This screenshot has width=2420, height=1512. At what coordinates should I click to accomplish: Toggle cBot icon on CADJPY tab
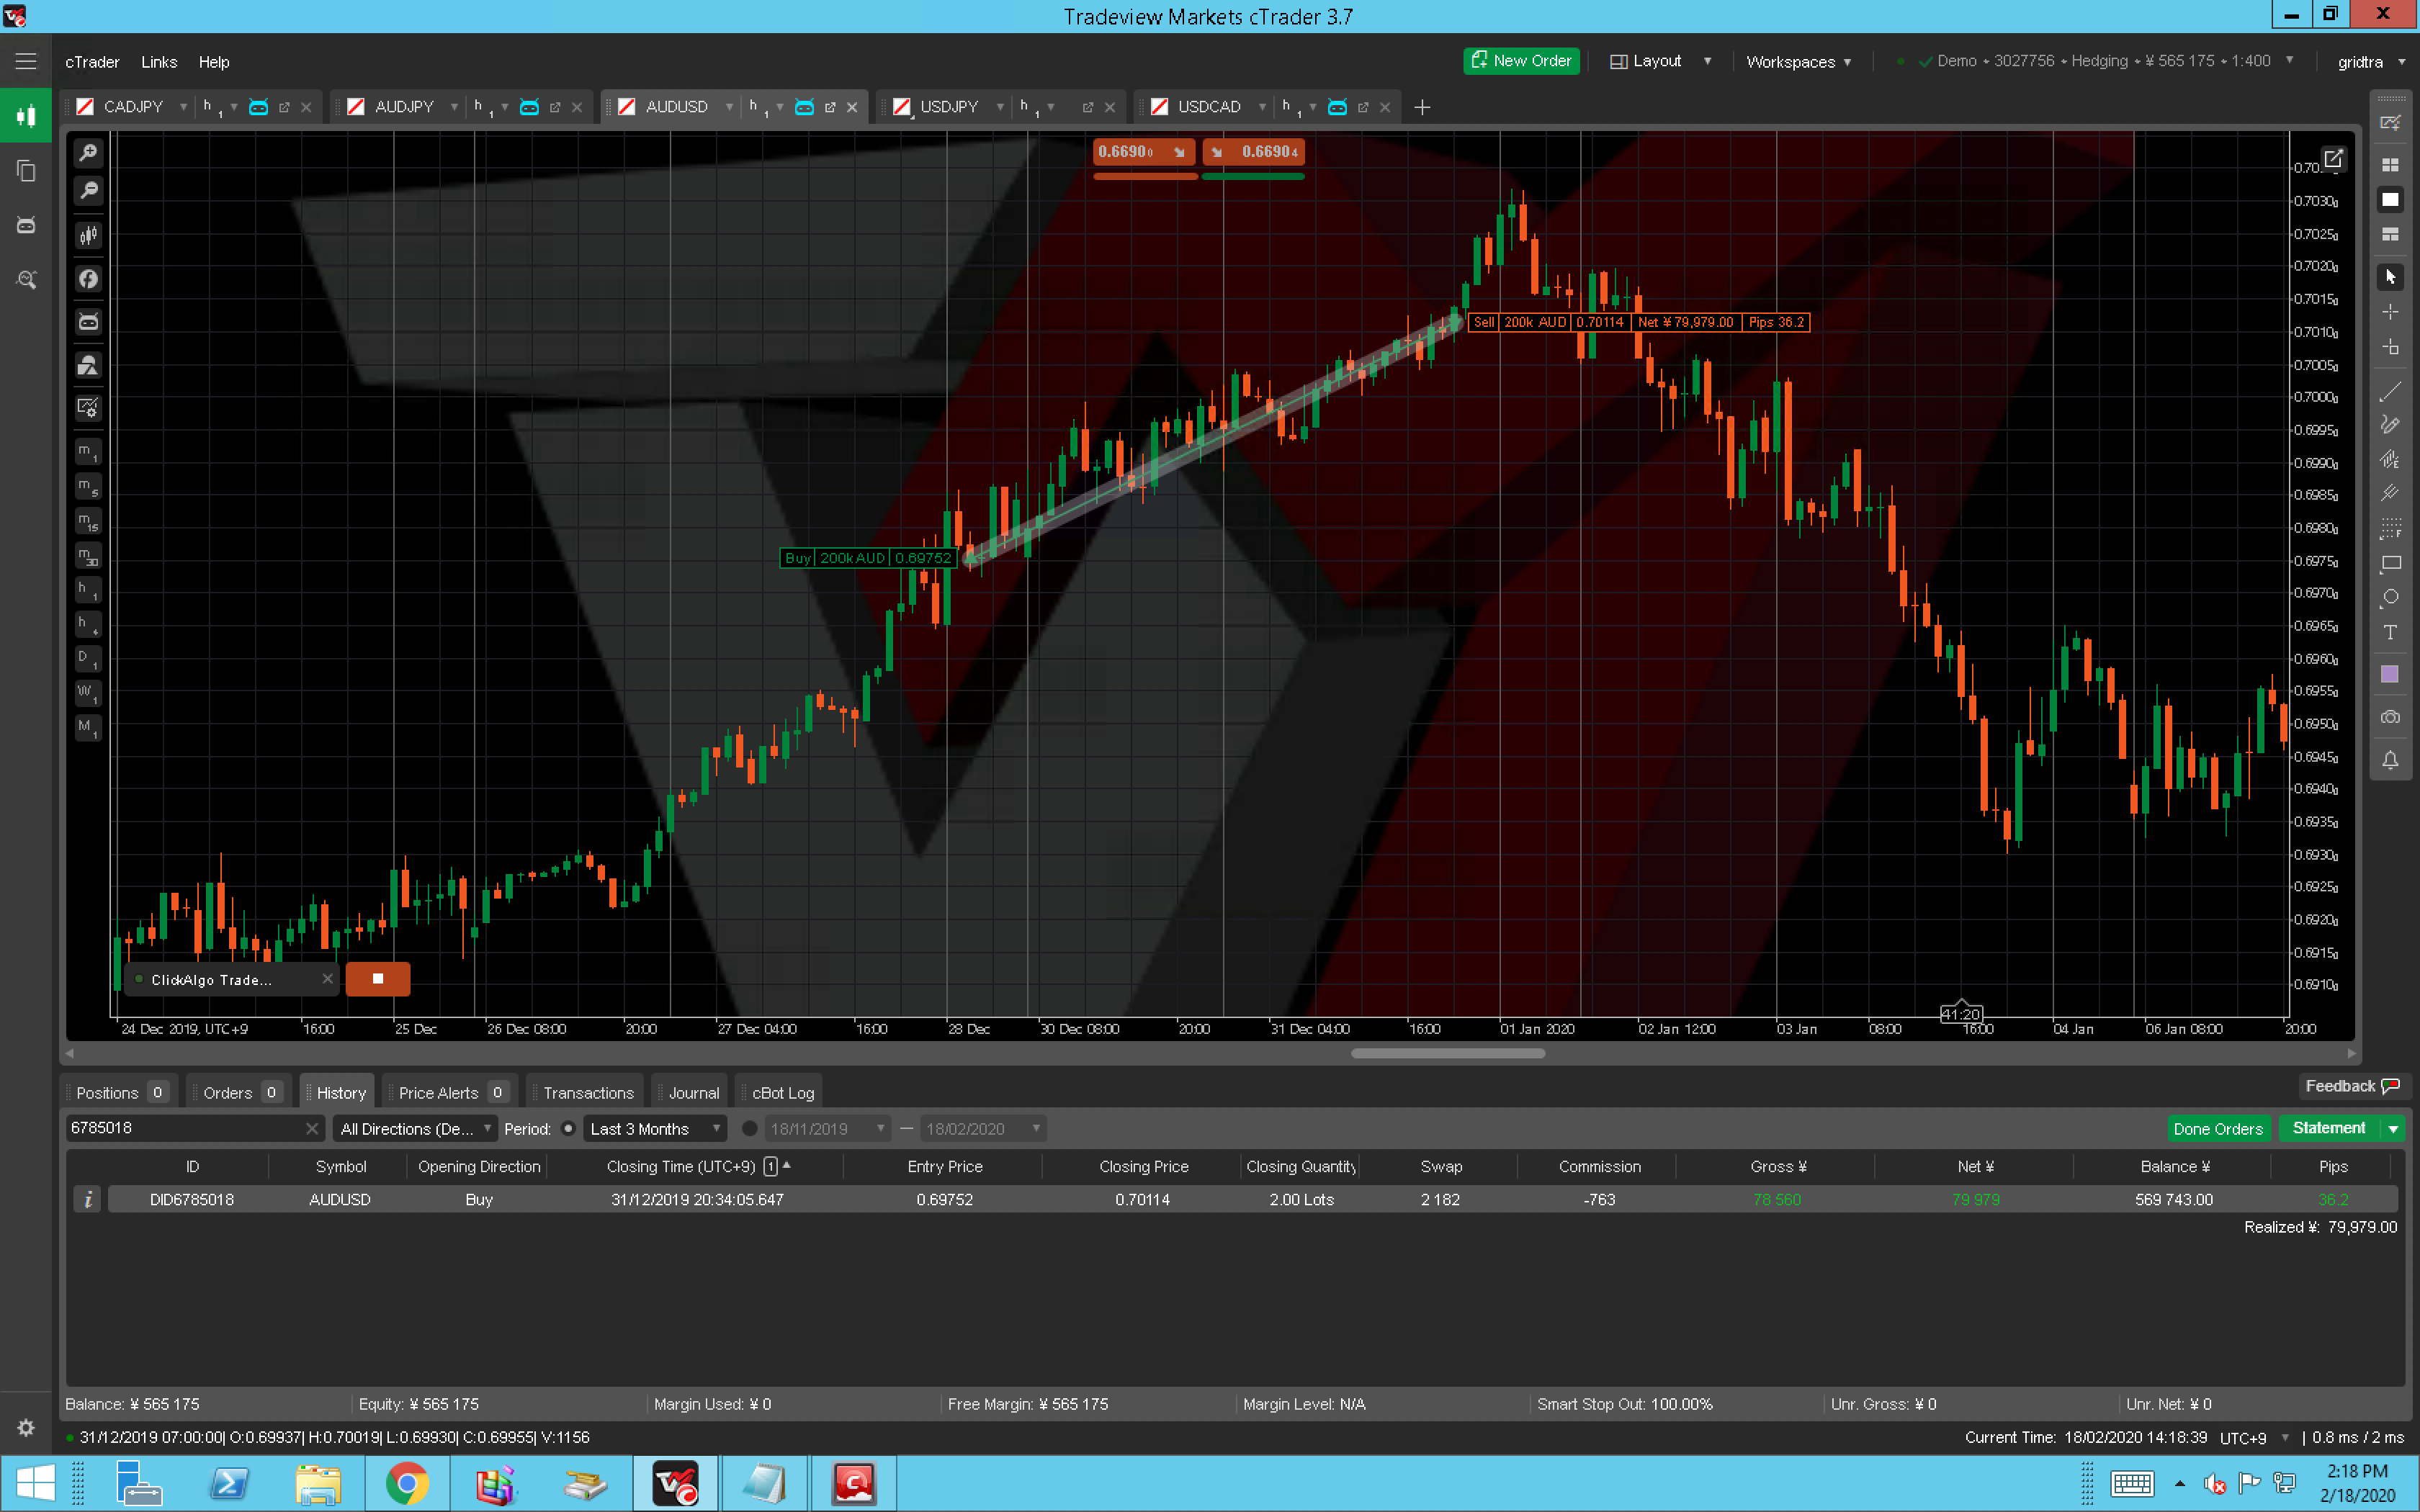pos(258,107)
